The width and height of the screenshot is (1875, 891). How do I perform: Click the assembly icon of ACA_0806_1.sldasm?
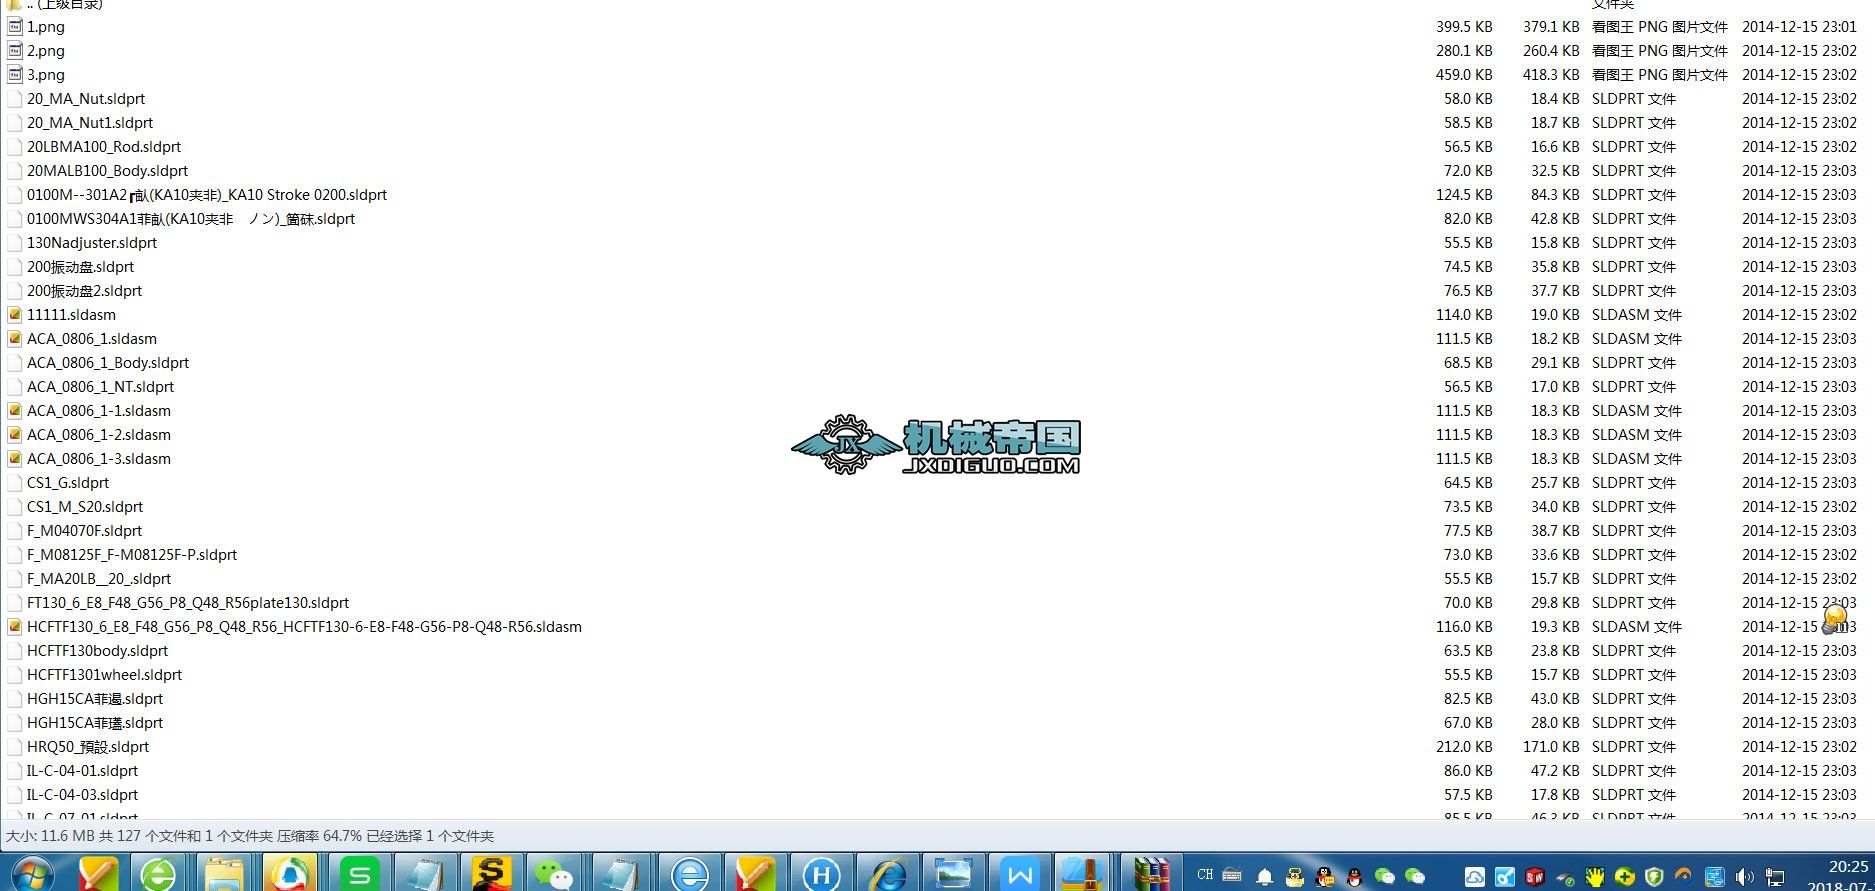tap(15, 339)
